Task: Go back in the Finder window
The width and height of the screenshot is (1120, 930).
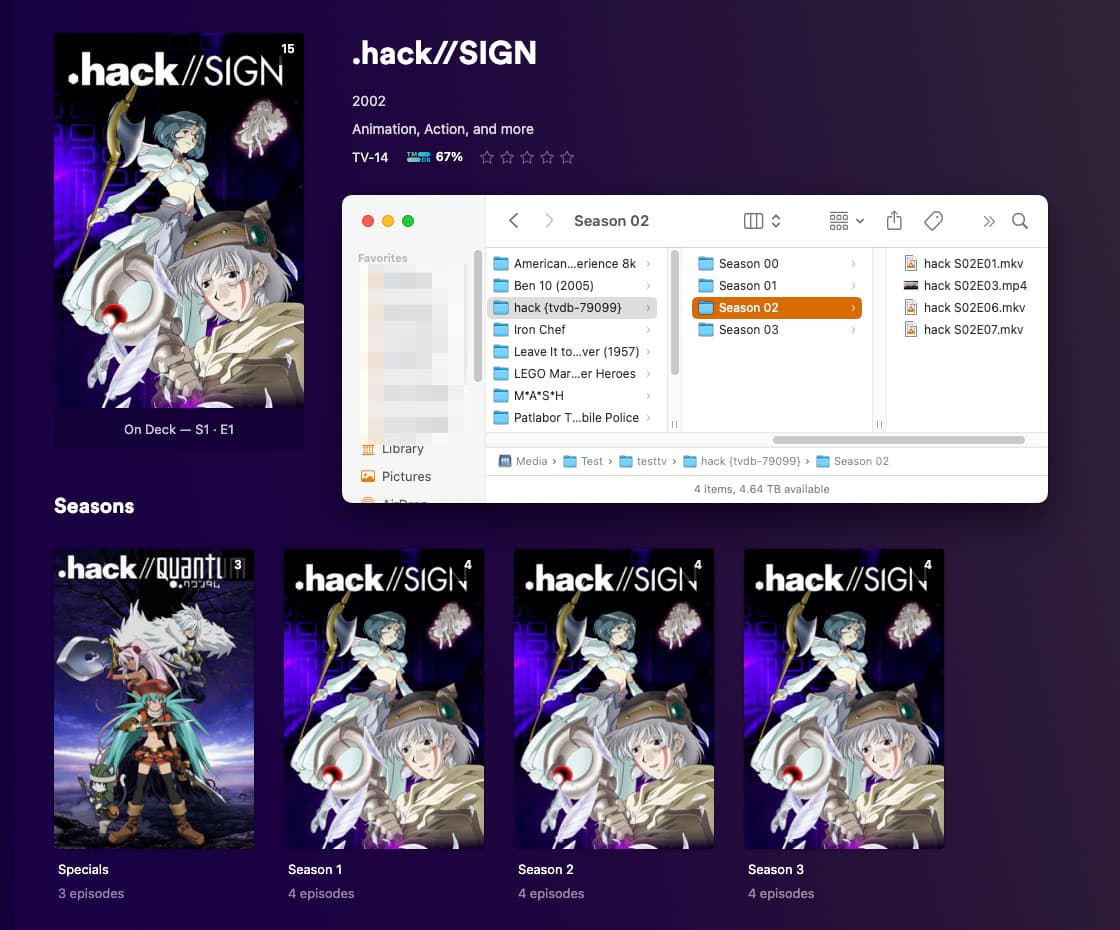Action: click(x=514, y=221)
